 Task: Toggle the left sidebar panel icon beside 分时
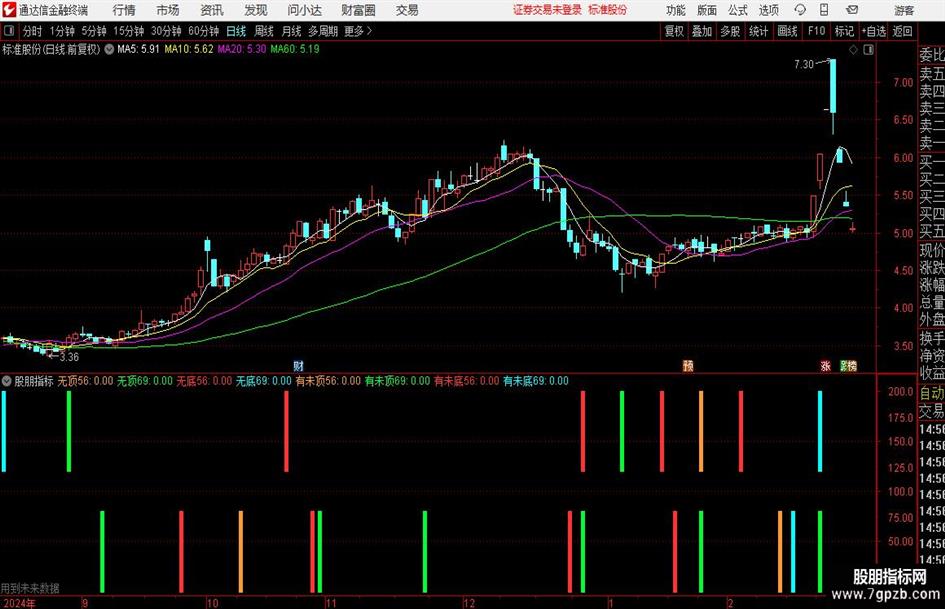(9, 31)
